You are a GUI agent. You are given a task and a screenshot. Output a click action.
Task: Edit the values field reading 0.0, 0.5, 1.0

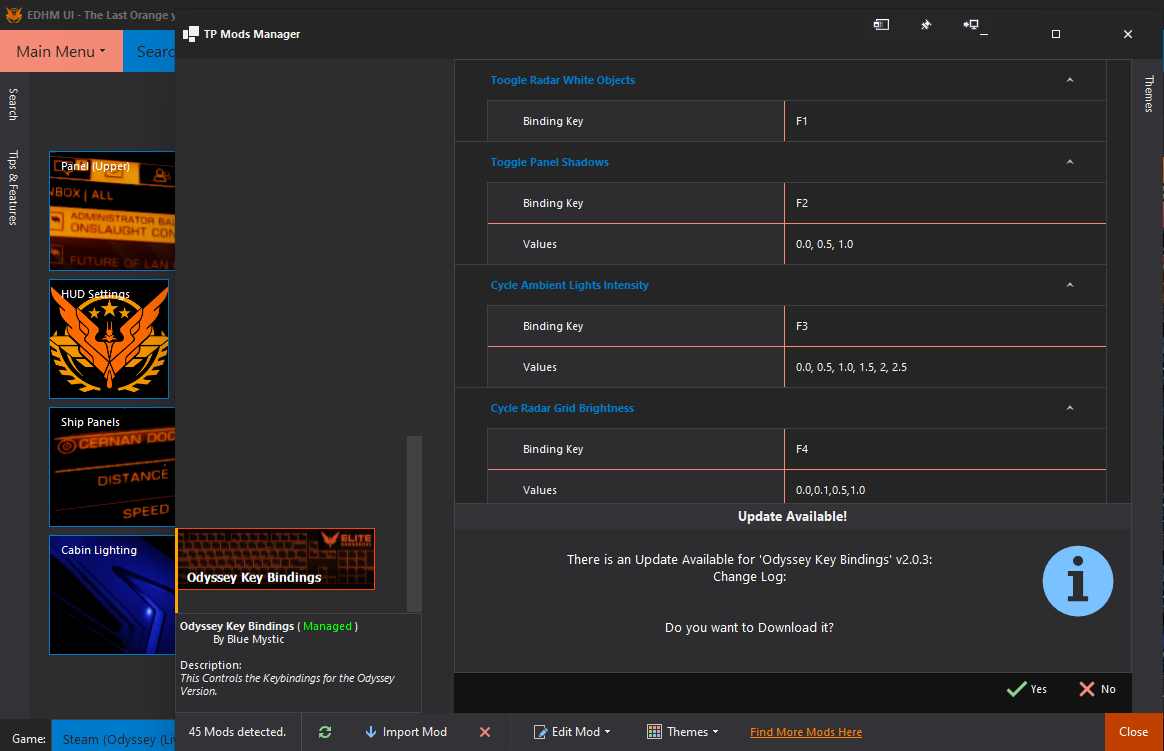pyautogui.click(x=945, y=244)
